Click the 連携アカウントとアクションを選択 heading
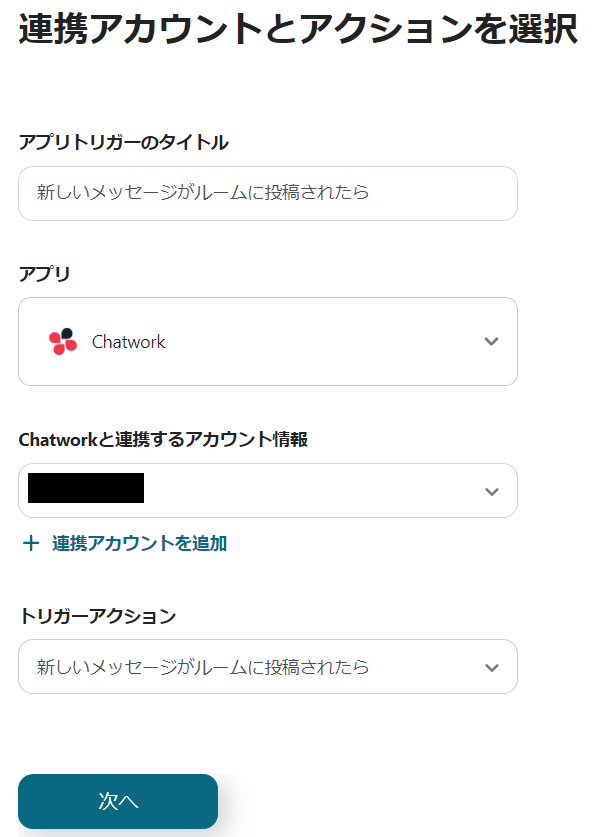 297,30
